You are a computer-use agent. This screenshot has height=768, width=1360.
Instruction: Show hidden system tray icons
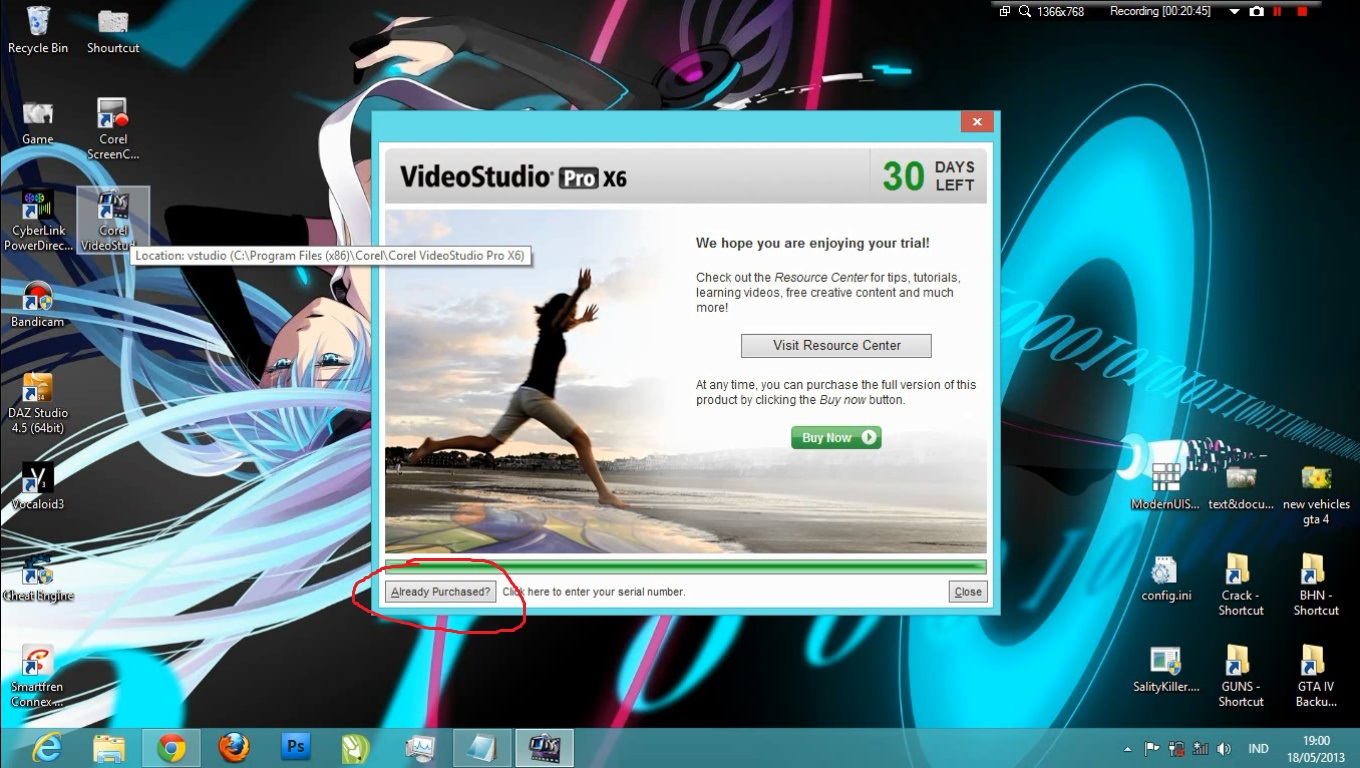coord(1128,748)
